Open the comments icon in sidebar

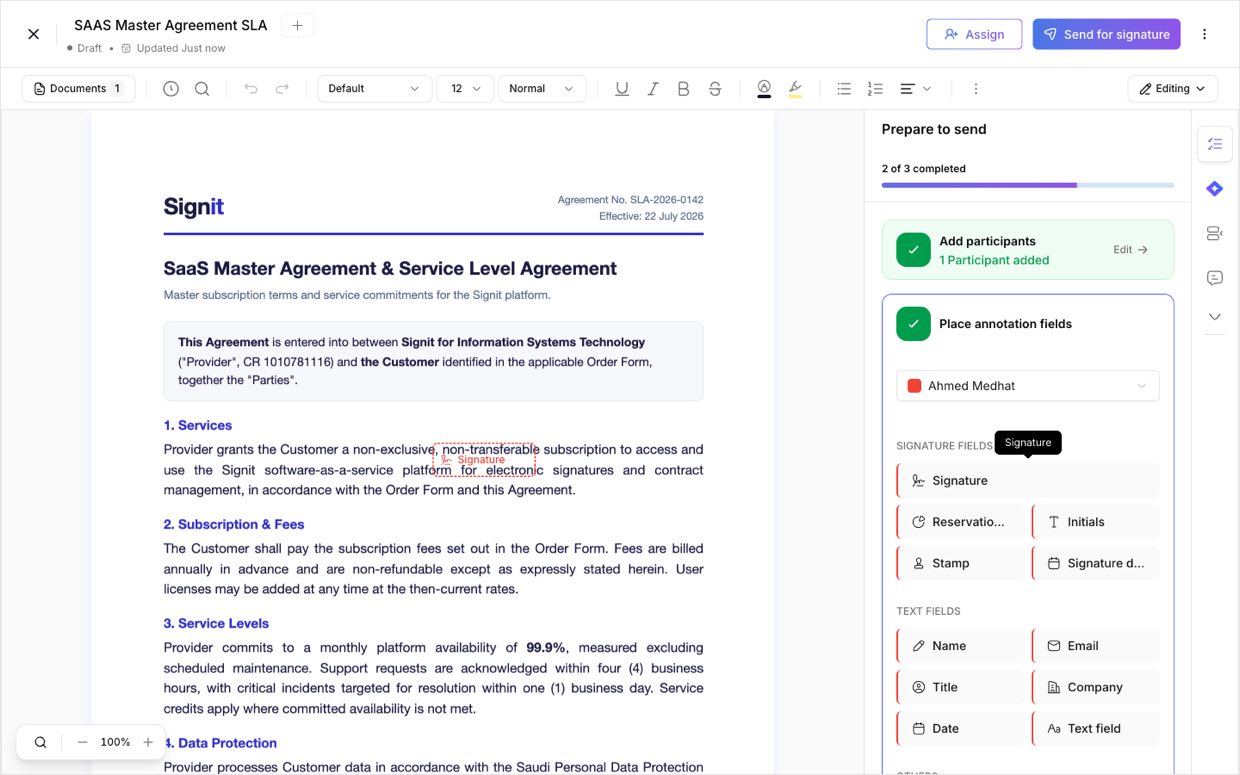(1215, 278)
